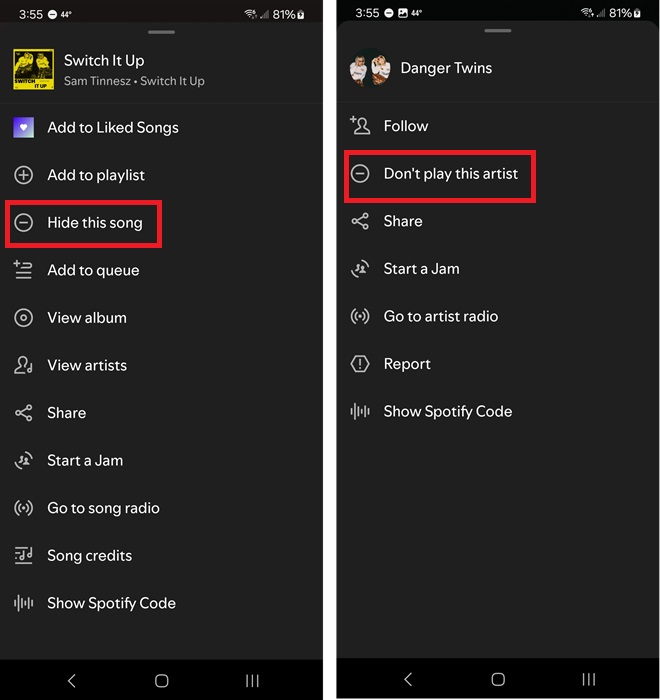Tap the Danger Twins artist name
Image resolution: width=660 pixels, height=700 pixels.
click(446, 68)
